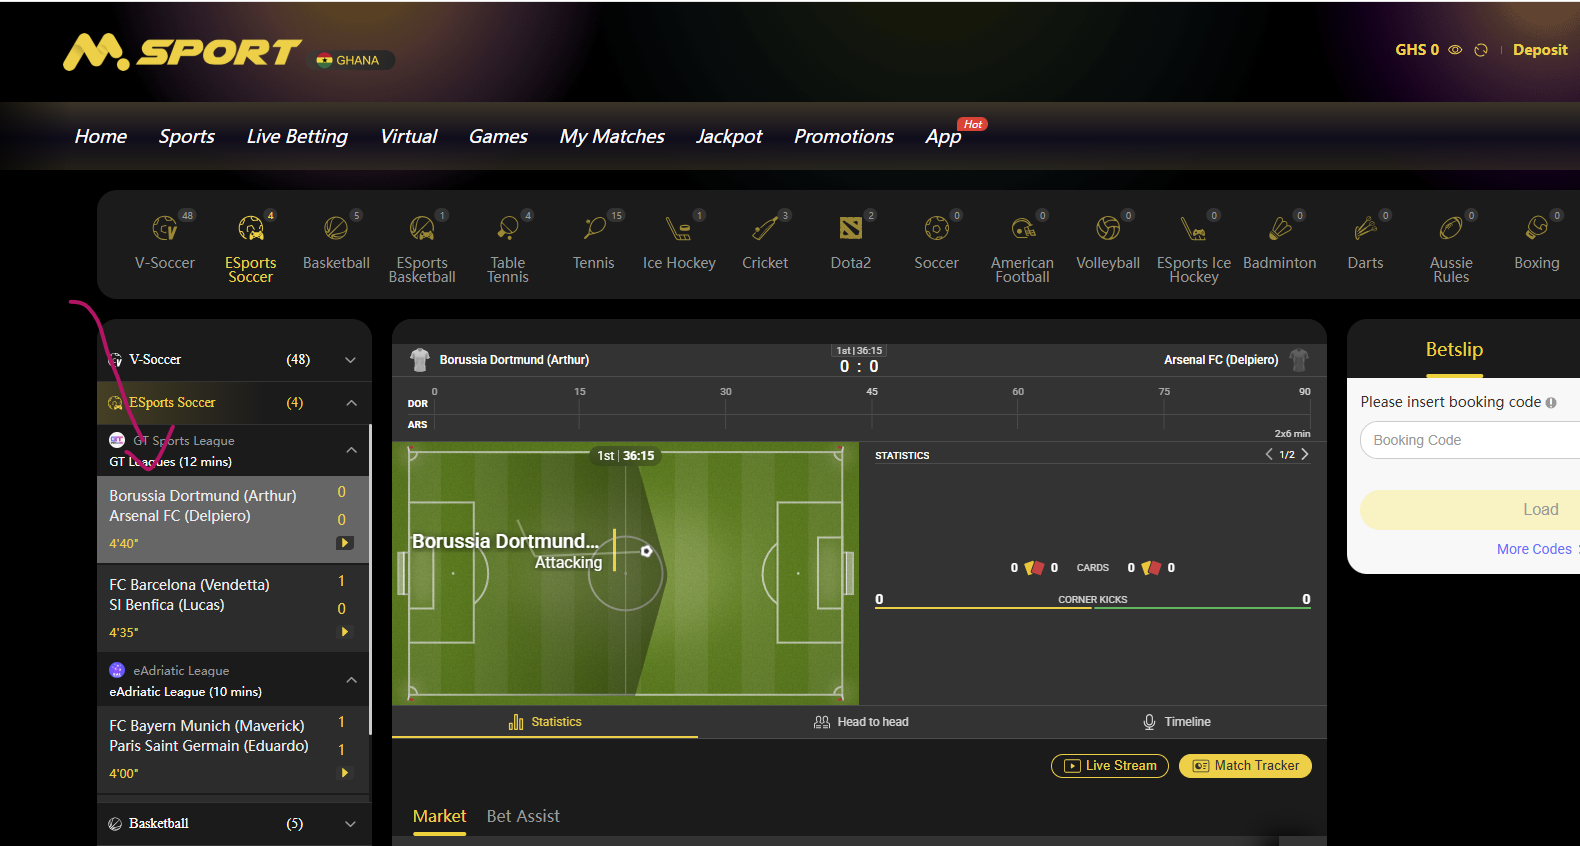Open Borussia Dortmund match stream arrow icon
The width and height of the screenshot is (1580, 846).
click(345, 543)
